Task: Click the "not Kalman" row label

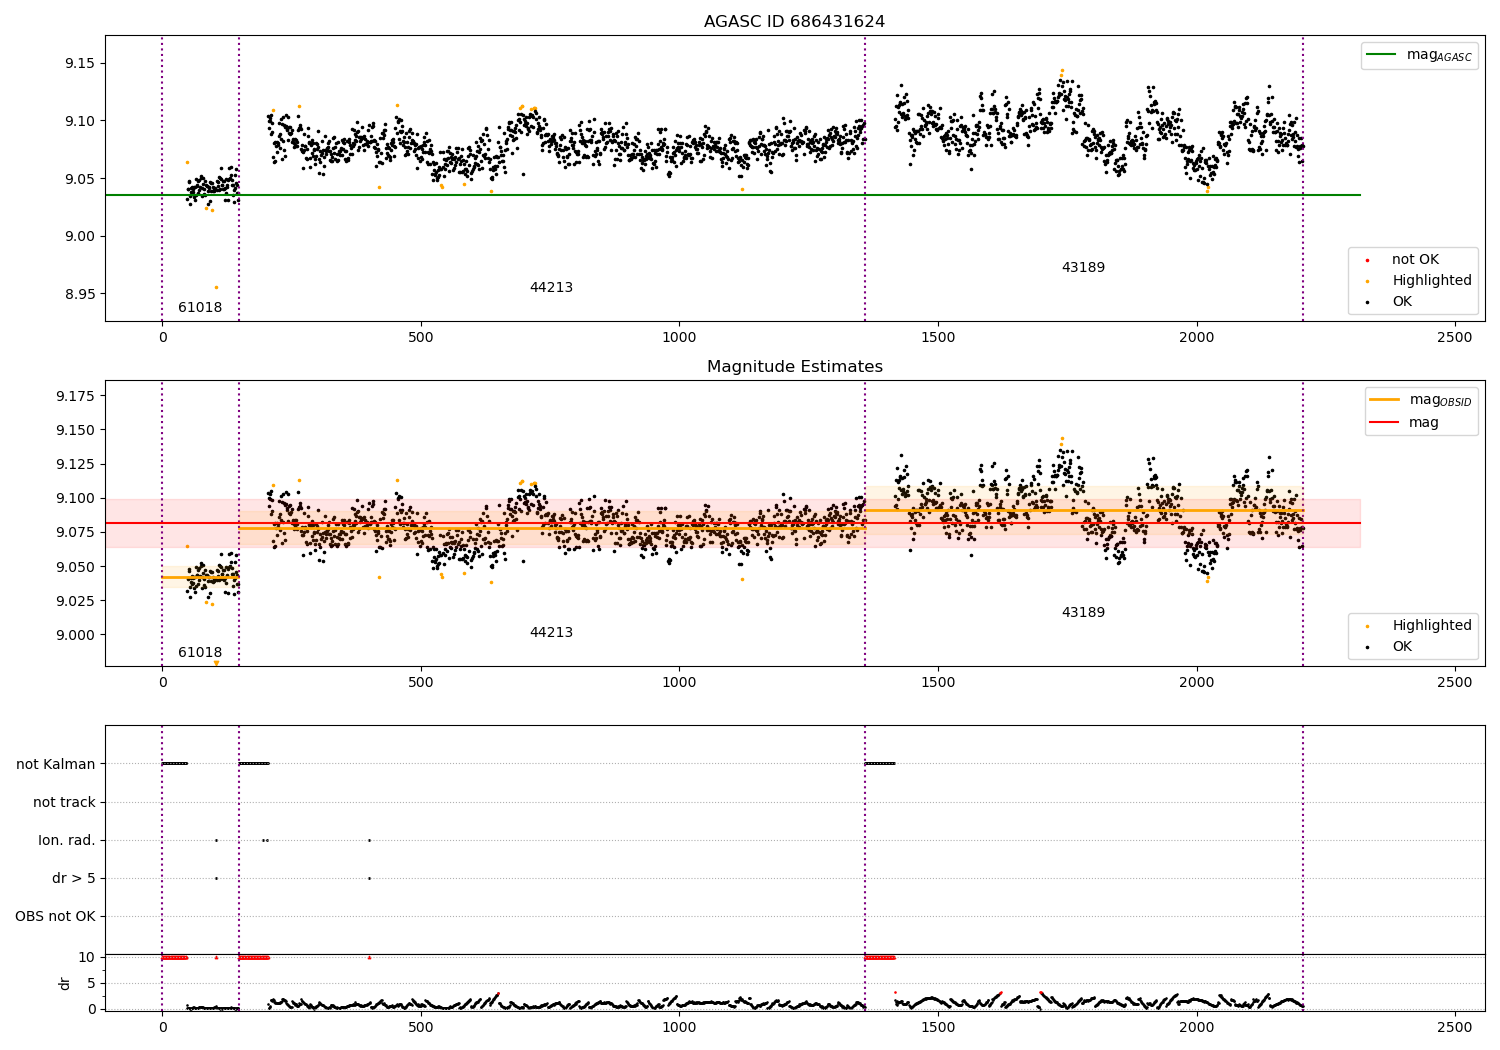Action: (56, 765)
